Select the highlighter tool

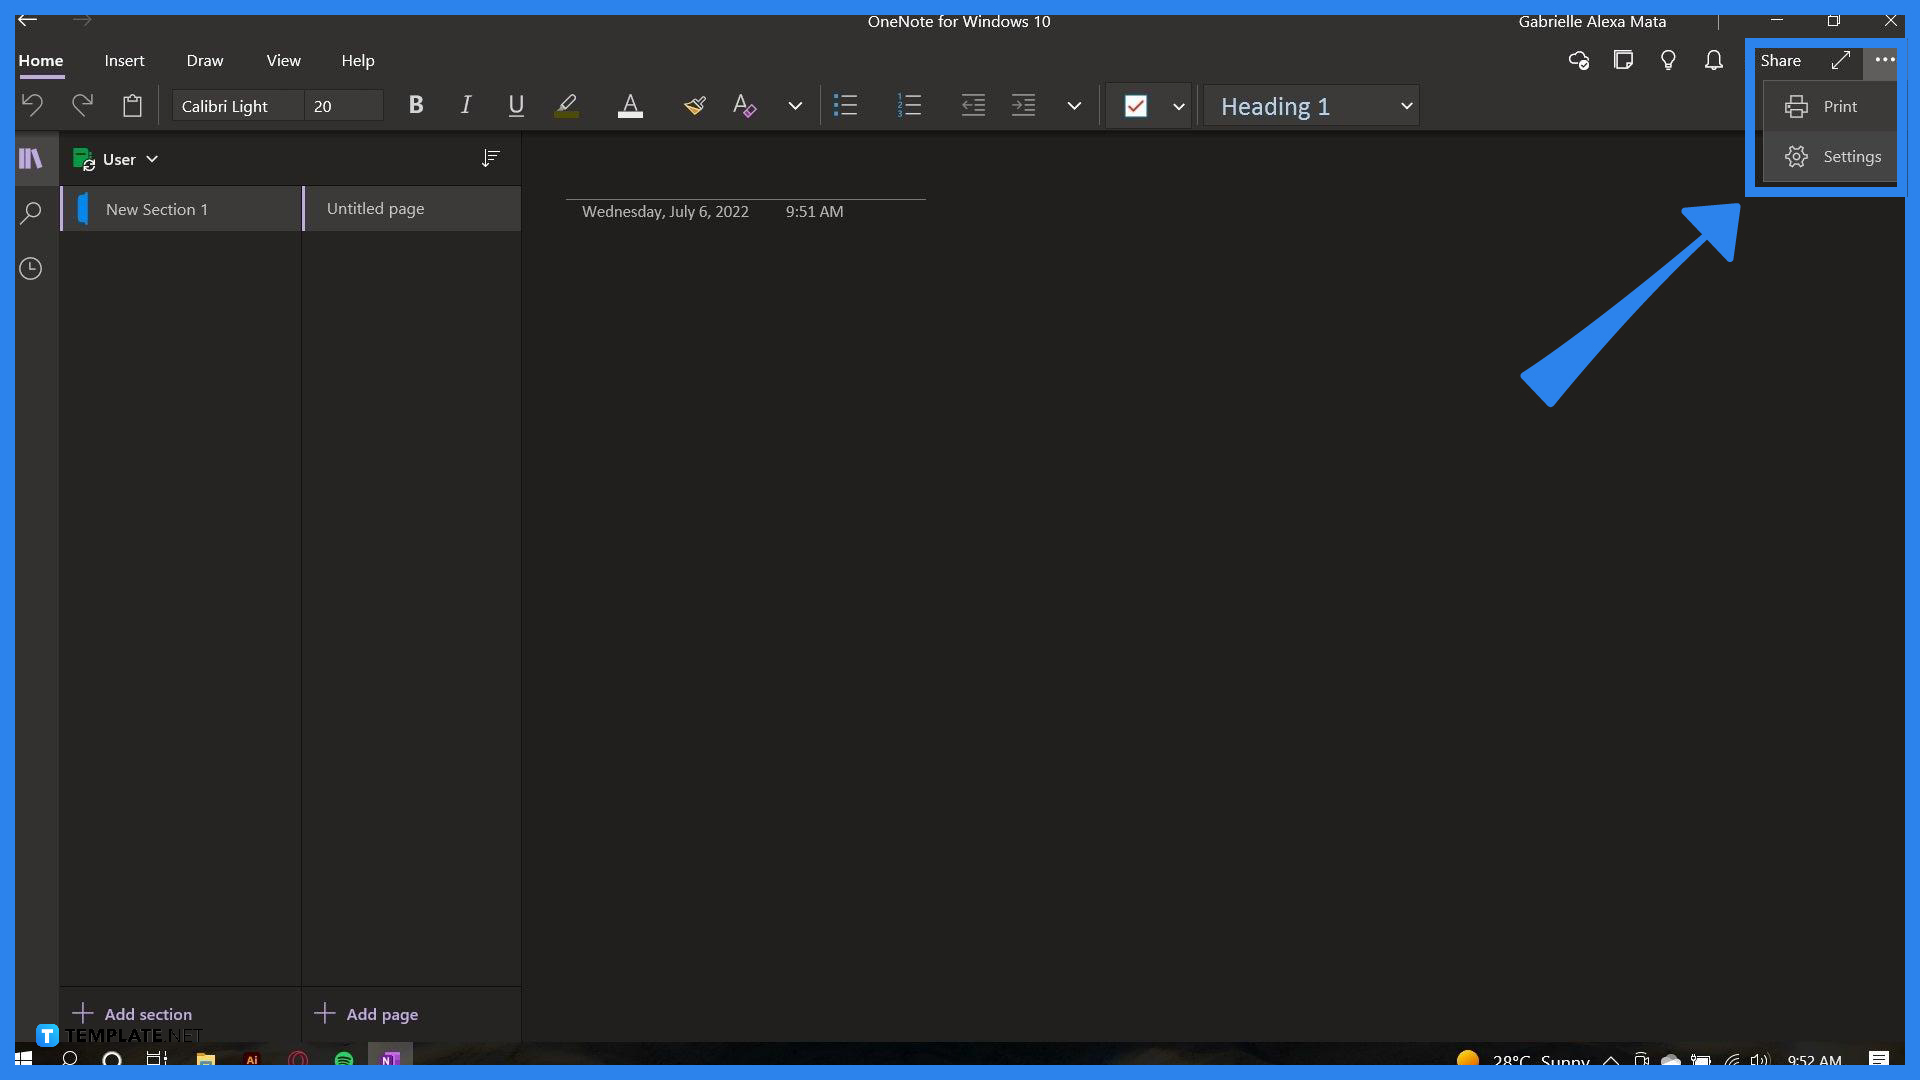point(566,105)
